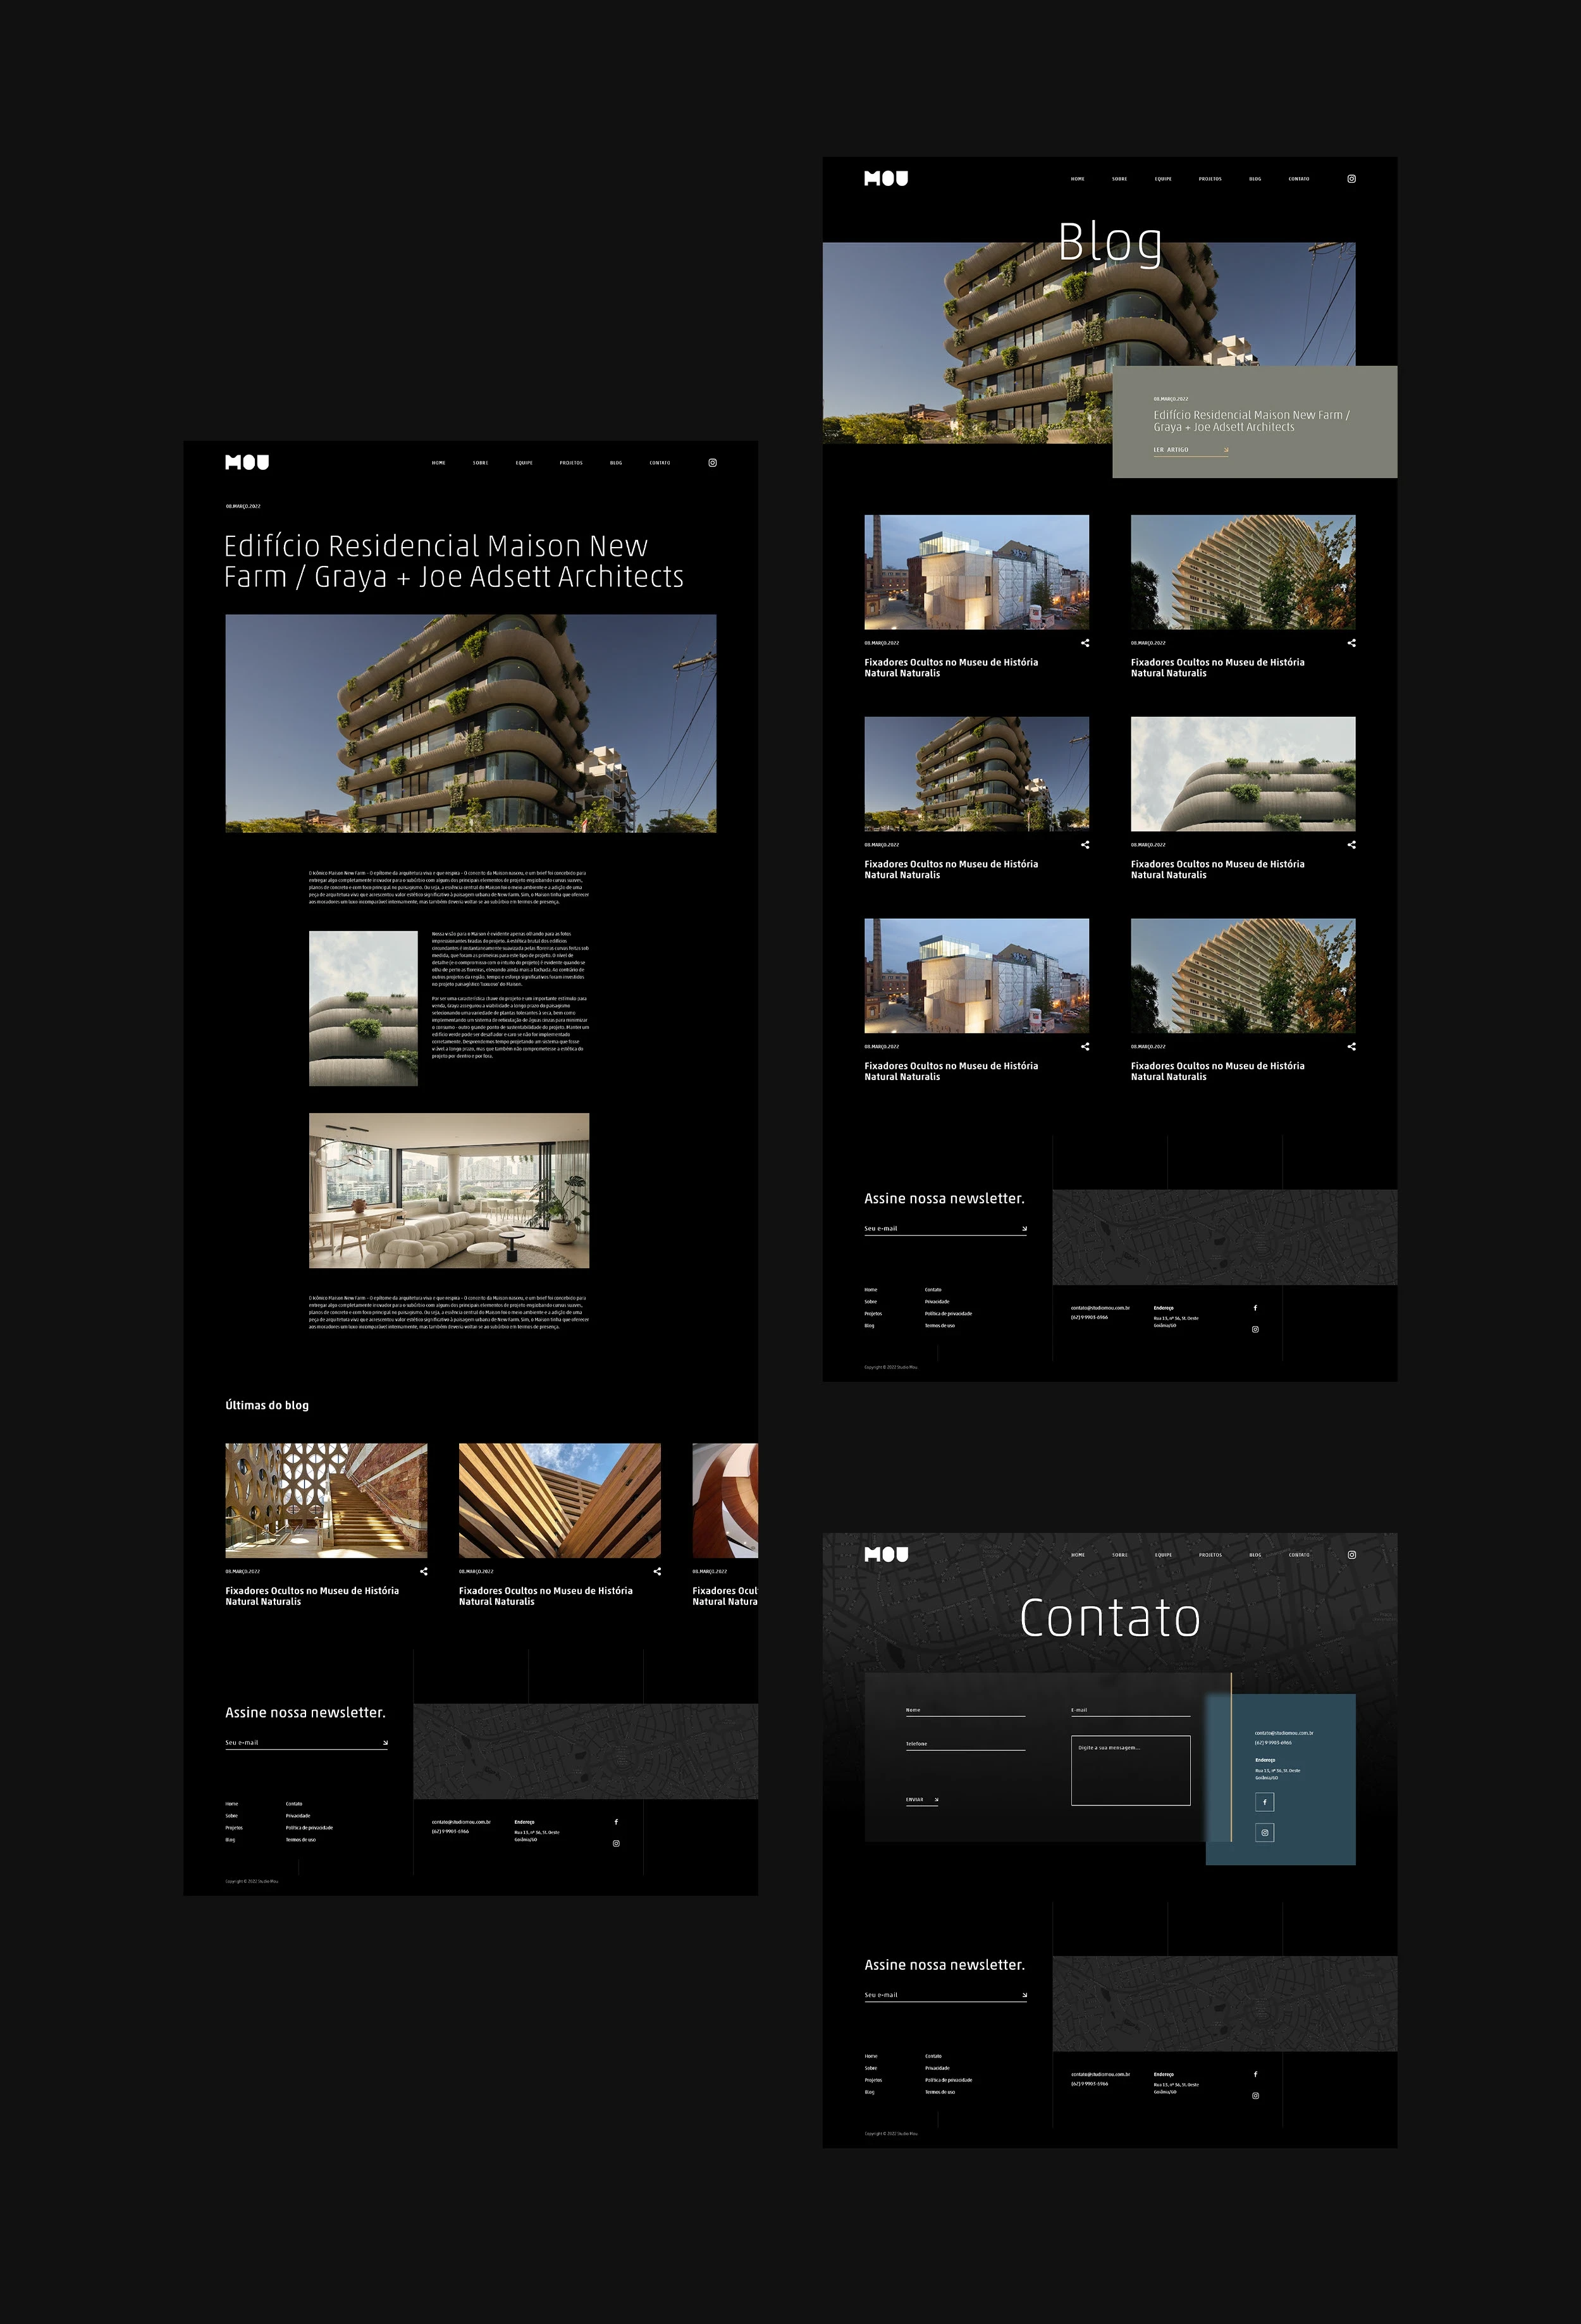Open SOBRE menu on the article page
The image size is (1581, 2324).
(x=480, y=463)
